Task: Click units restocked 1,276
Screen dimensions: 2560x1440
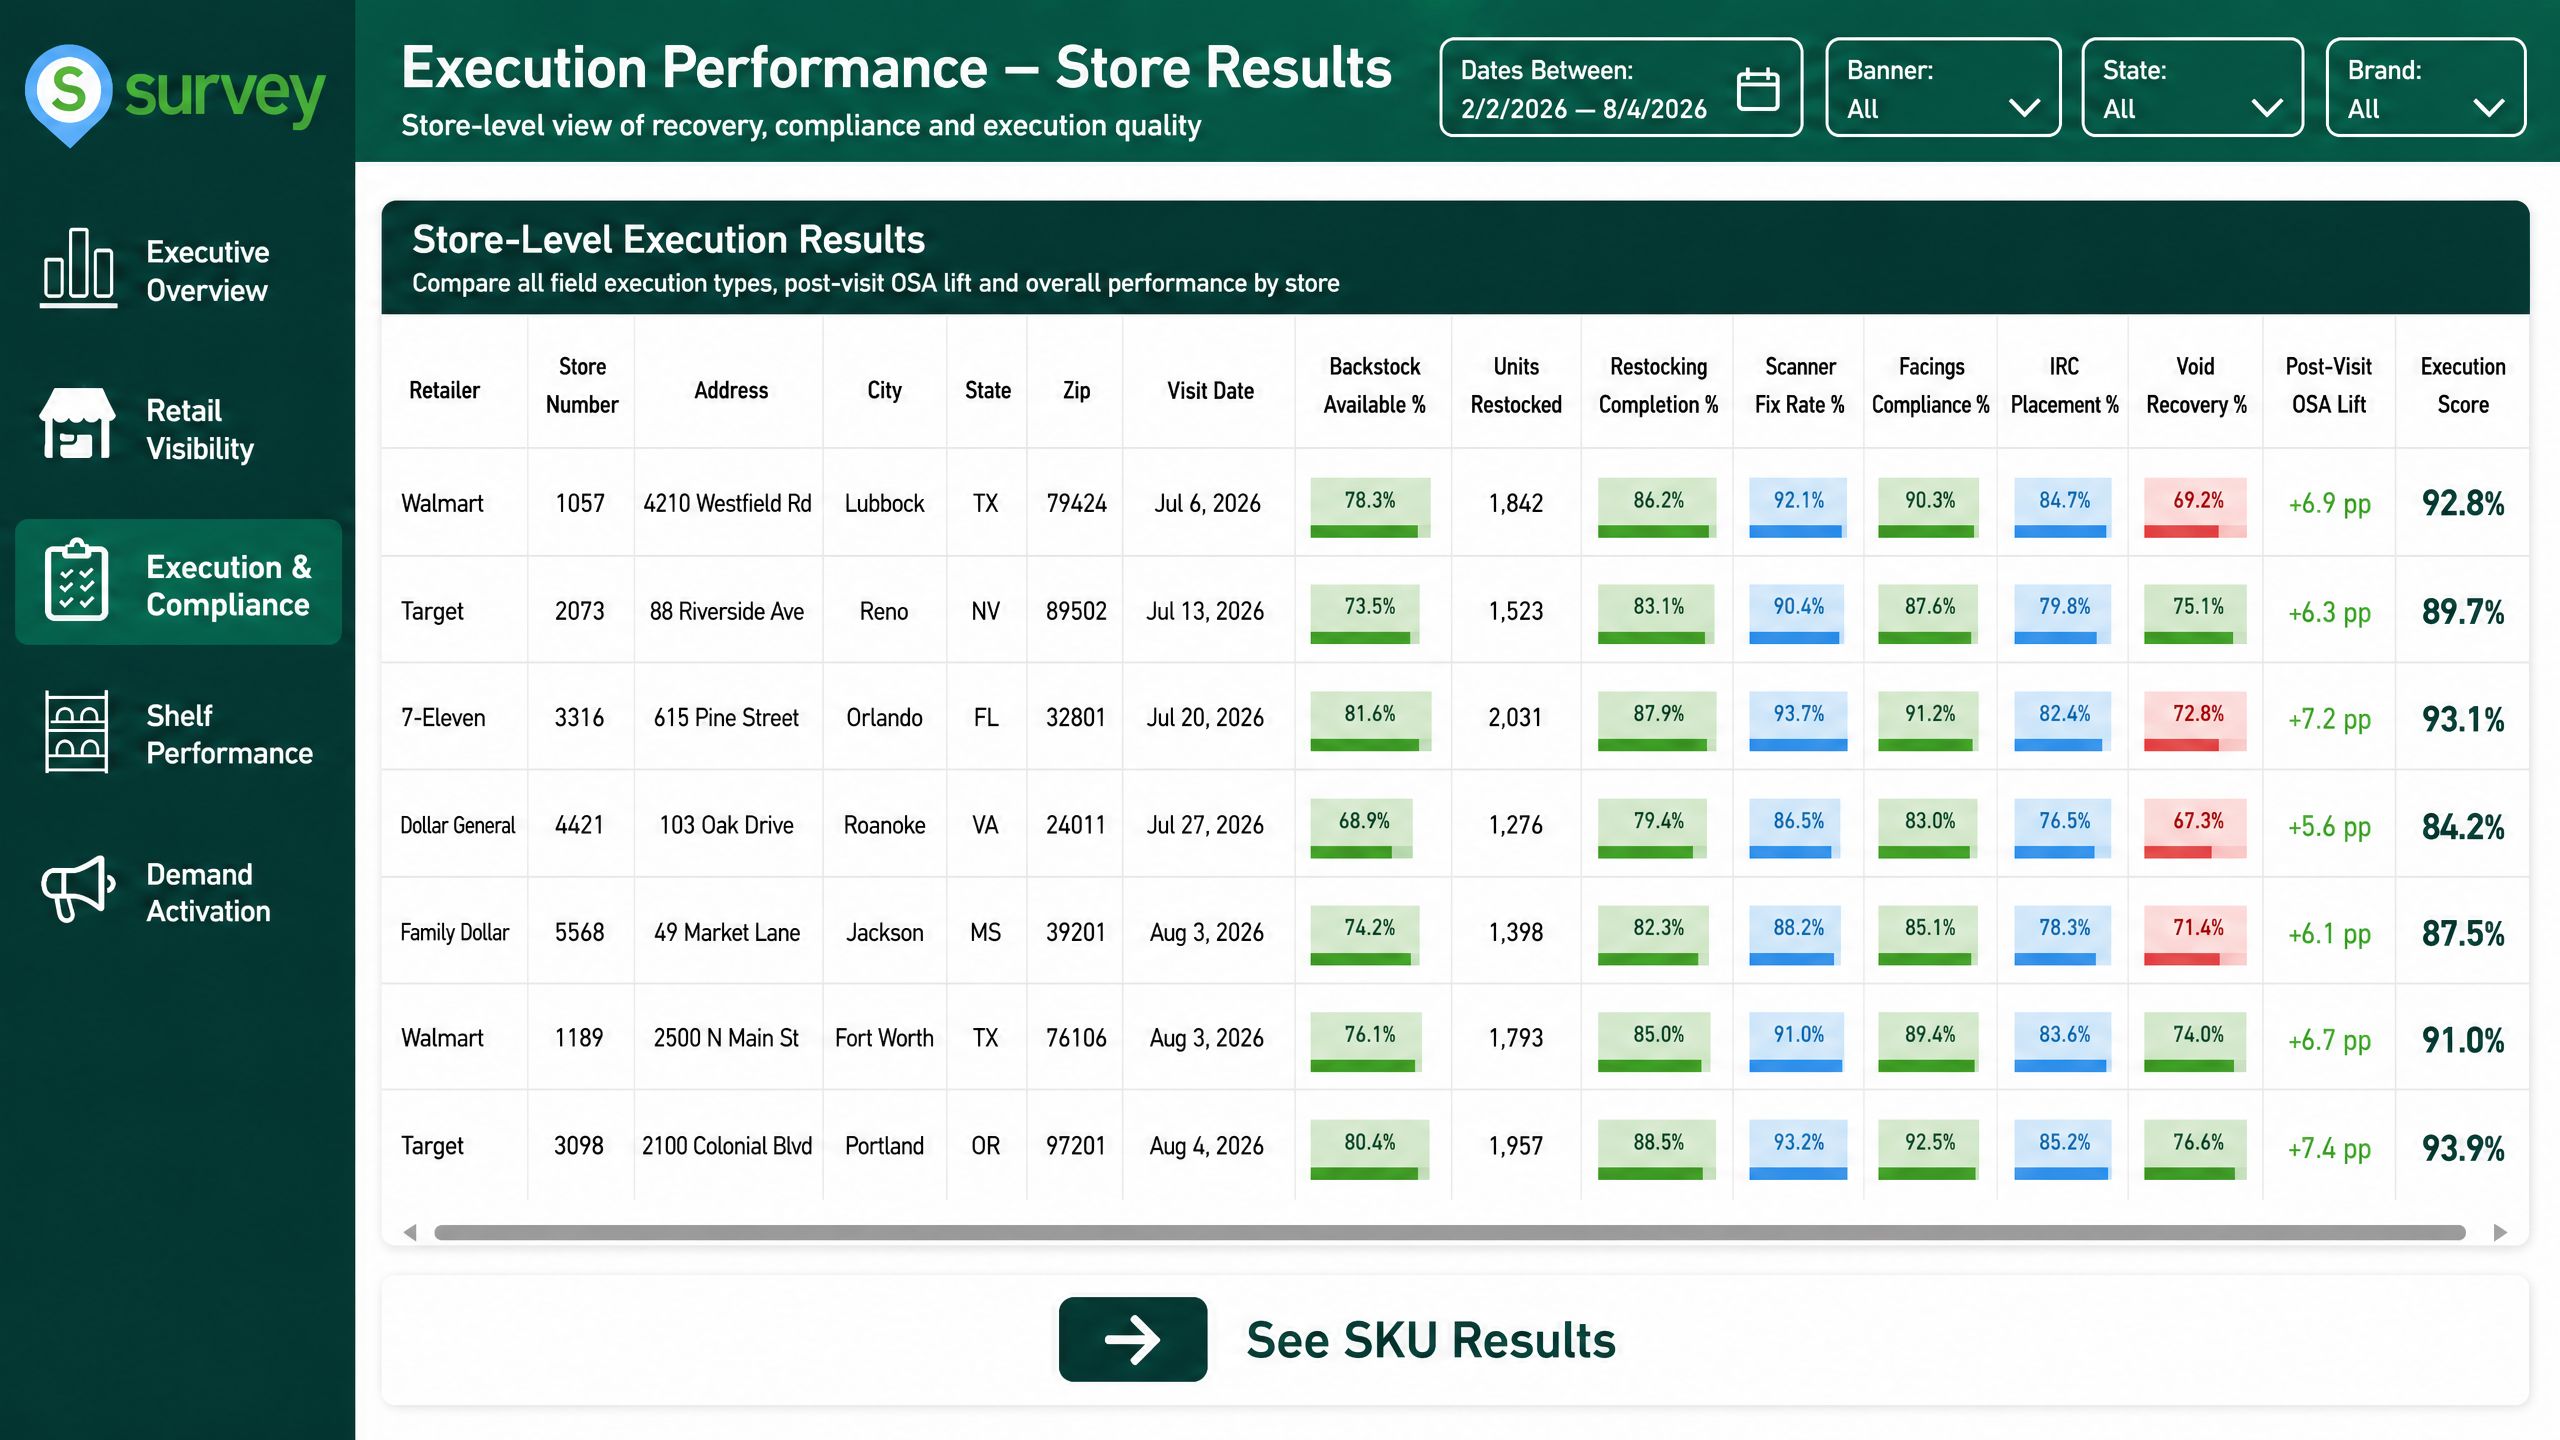Action: click(1515, 825)
